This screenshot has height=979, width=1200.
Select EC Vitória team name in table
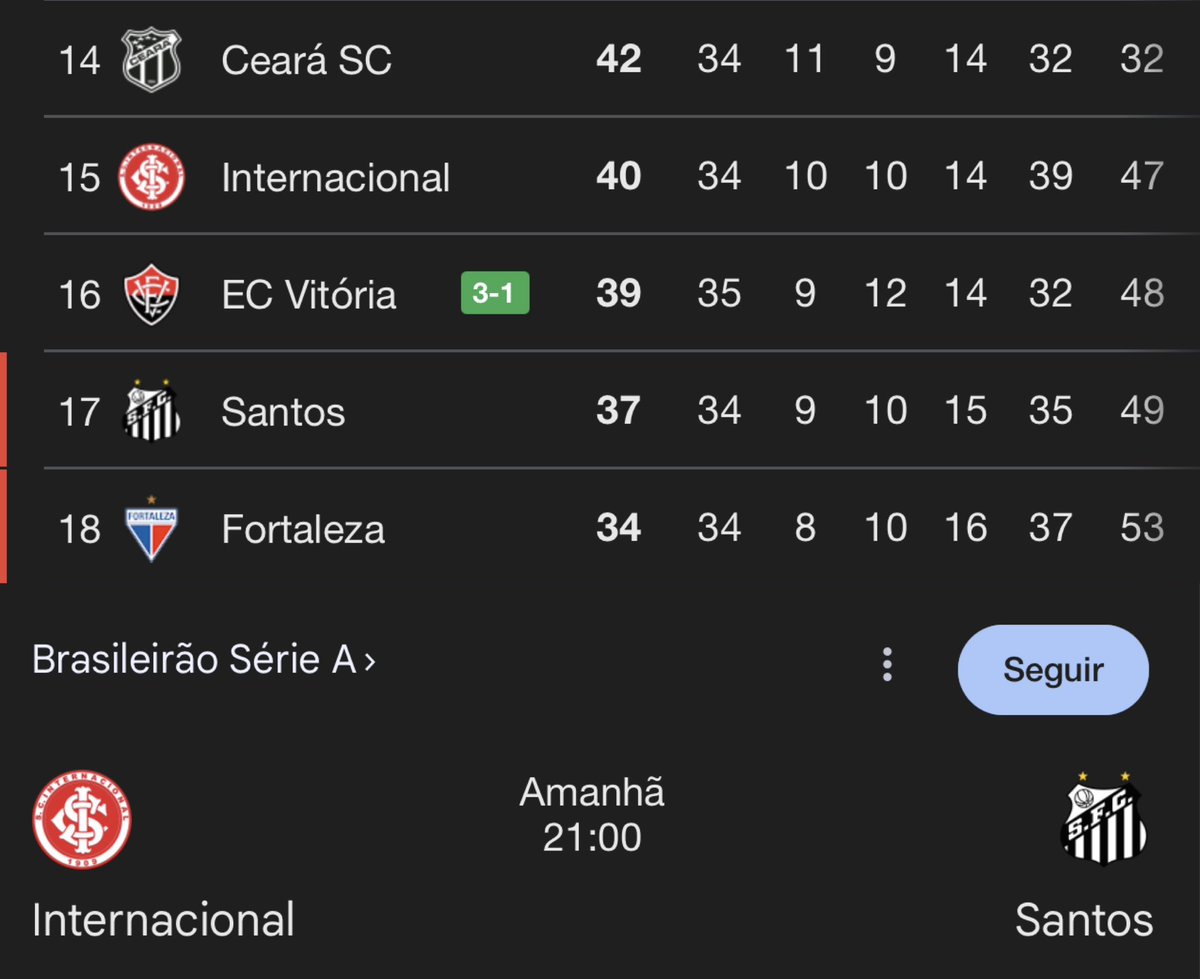(x=309, y=295)
